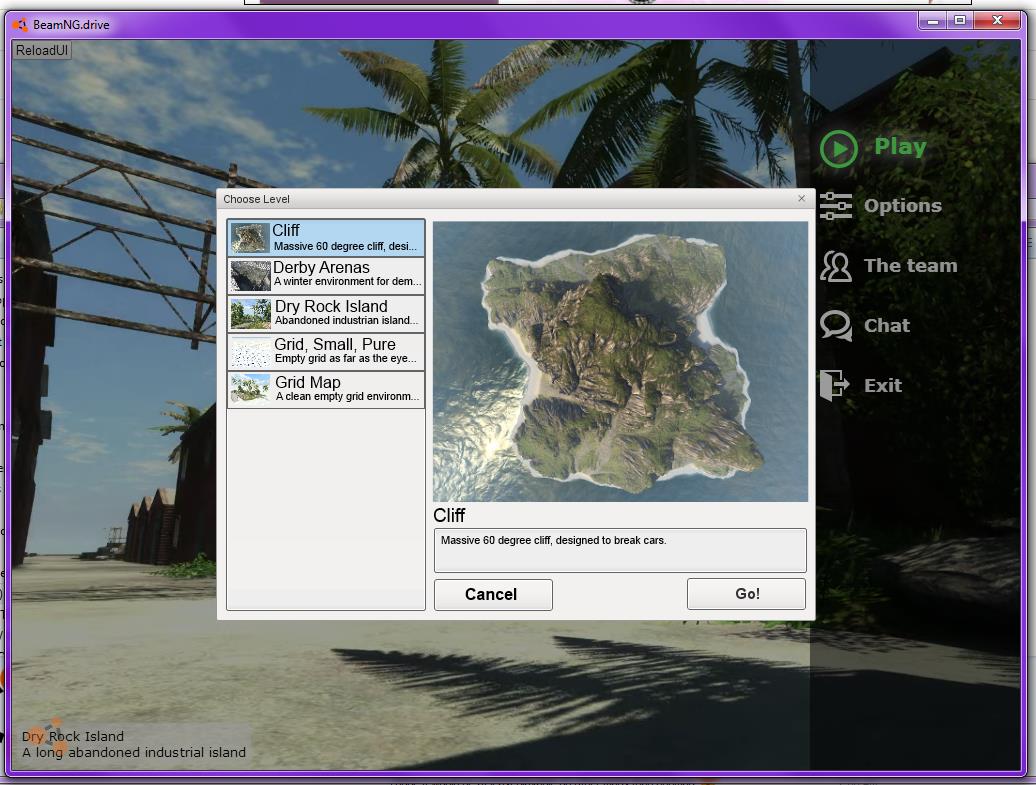Select the Grid Map level
The height and width of the screenshot is (785, 1036).
coord(326,390)
